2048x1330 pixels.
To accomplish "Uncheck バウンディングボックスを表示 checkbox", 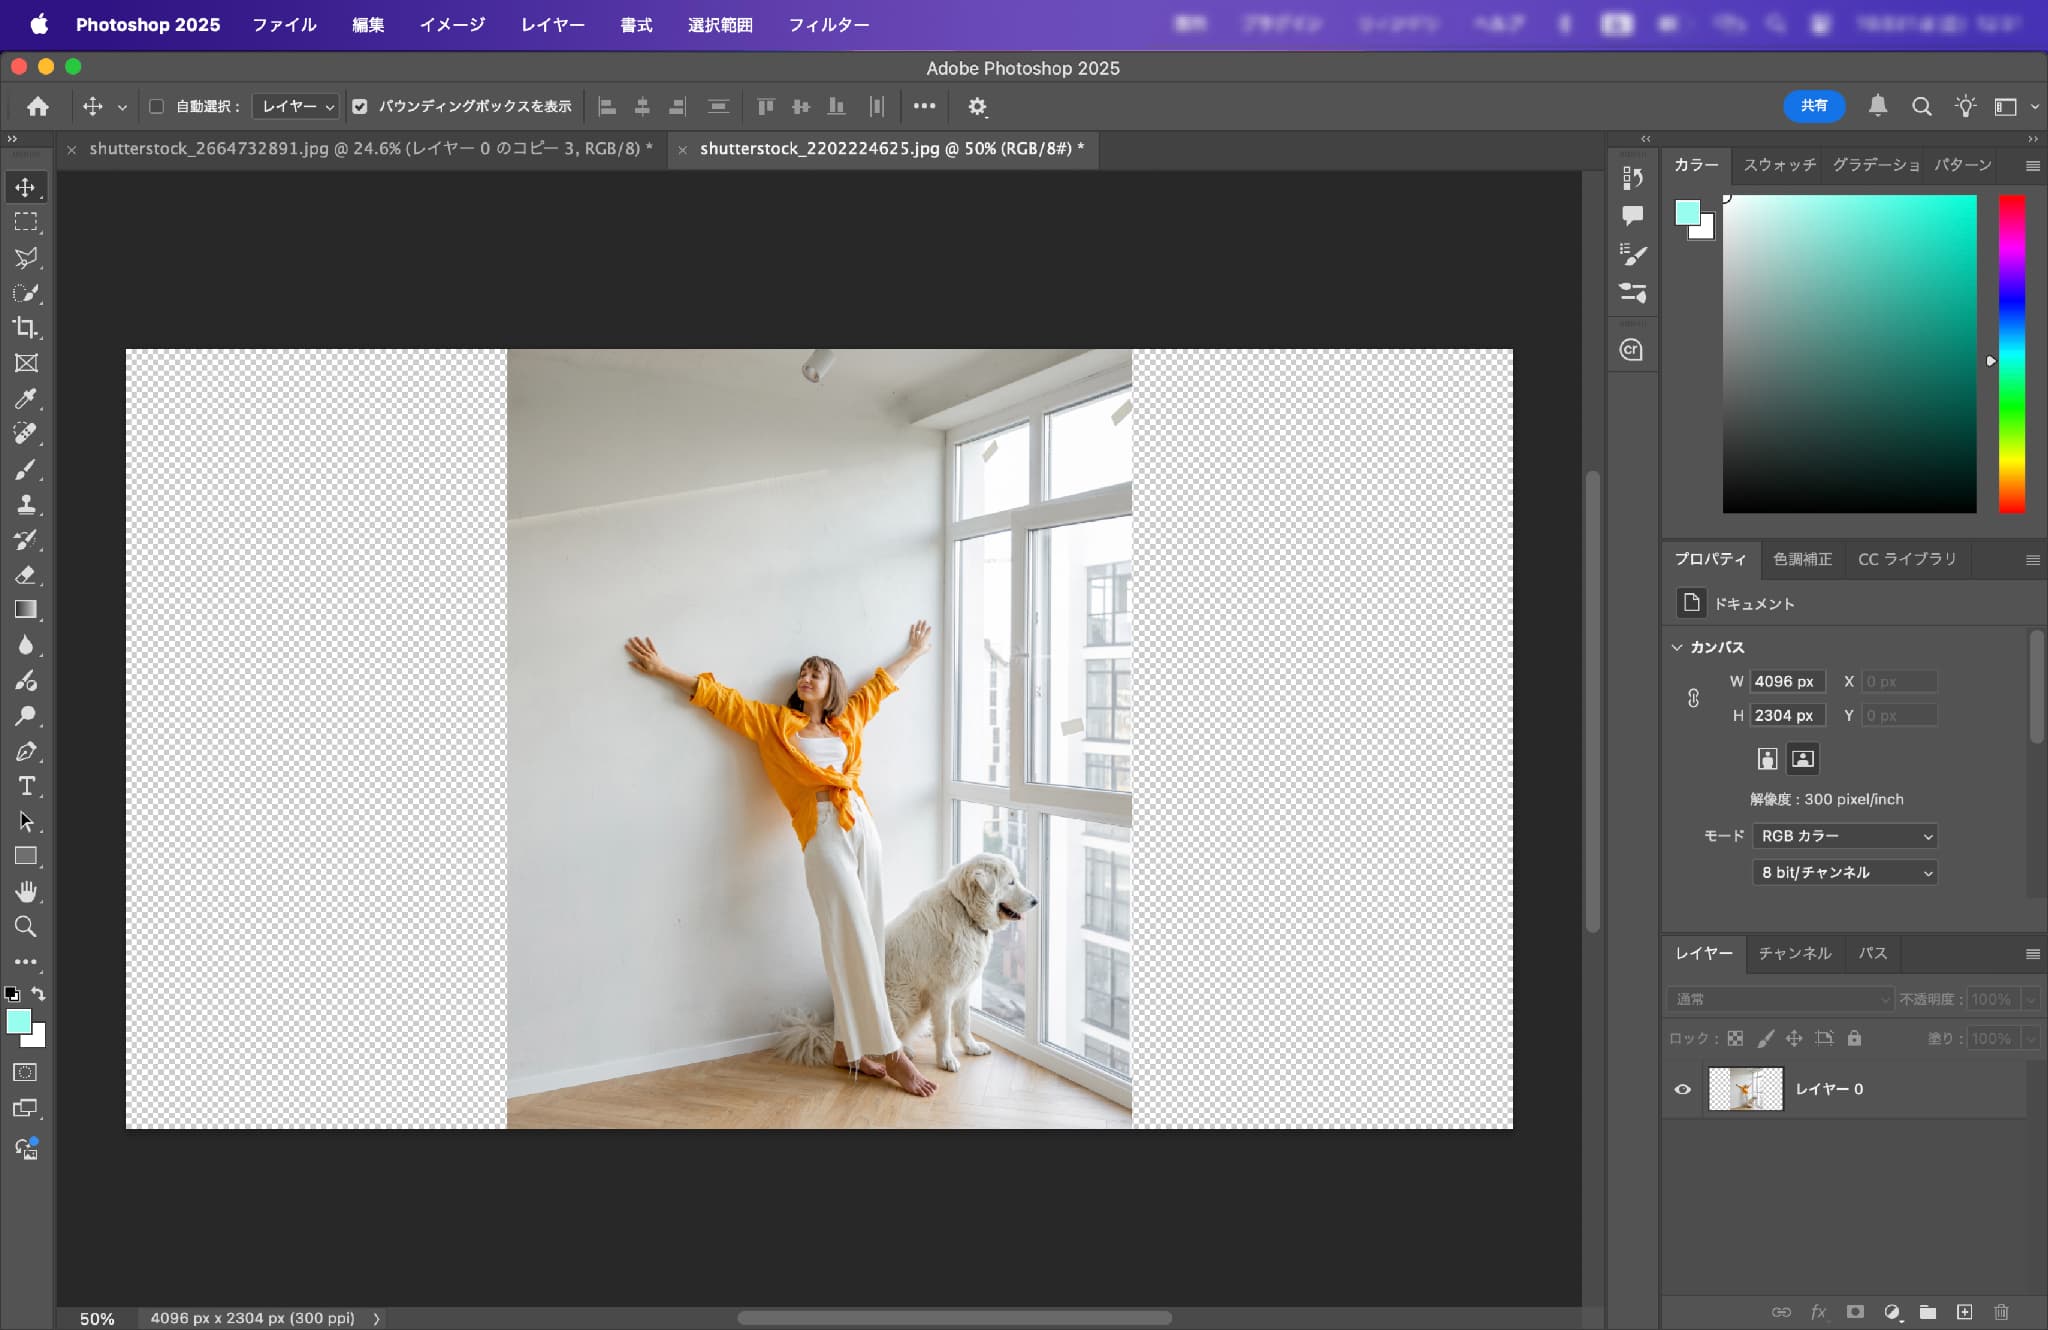I will [360, 106].
